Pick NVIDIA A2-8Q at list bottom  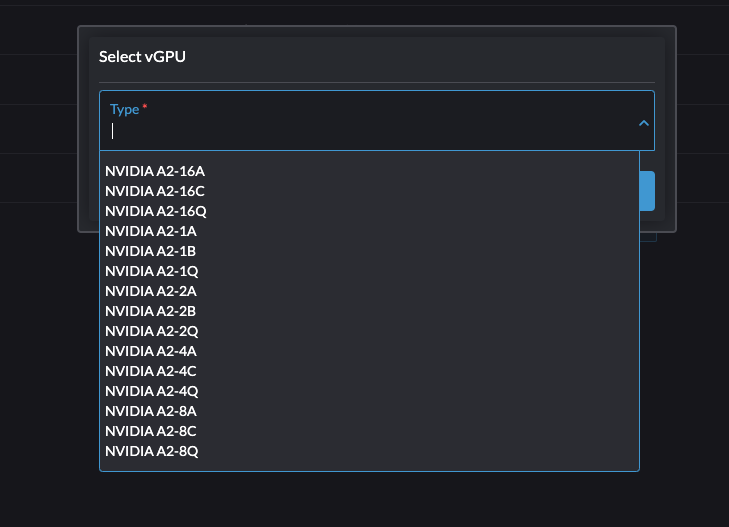[152, 451]
